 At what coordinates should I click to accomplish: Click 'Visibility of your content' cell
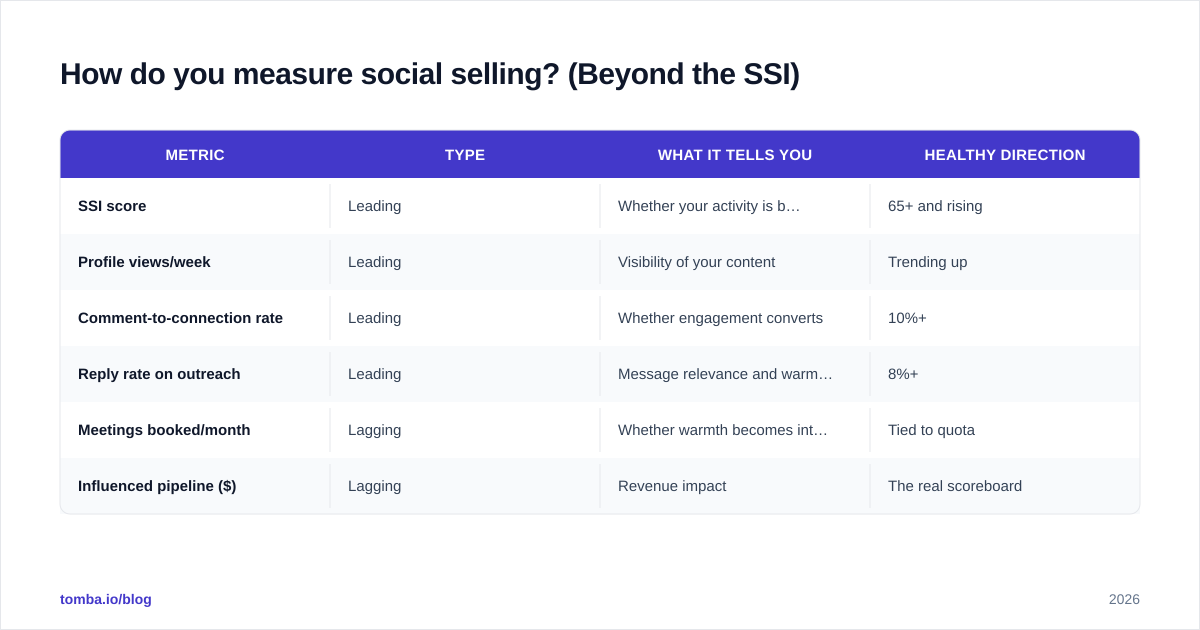click(735, 262)
